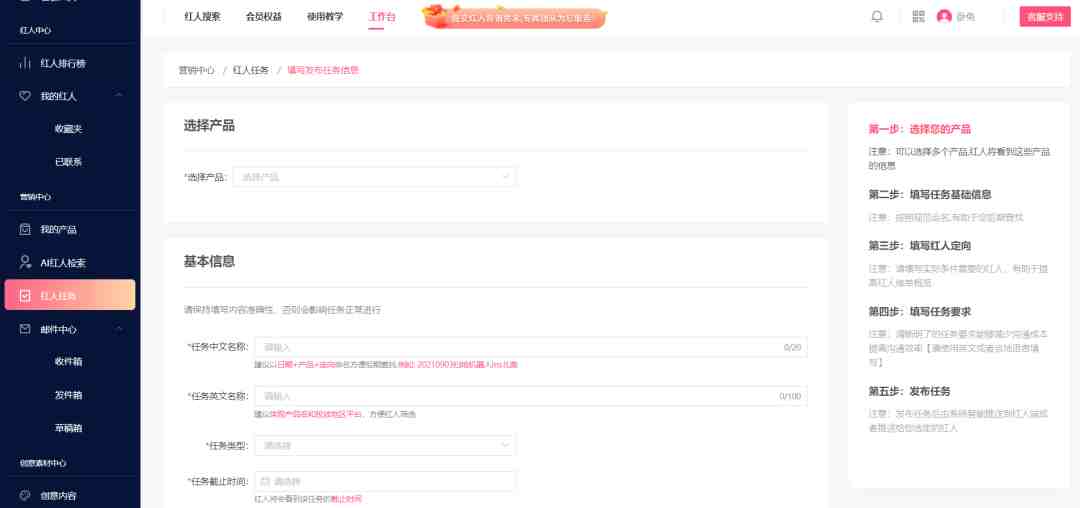Image resolution: width=1080 pixels, height=508 pixels.
Task: Click 第四步：填写任务要求 step heading
Action: [x=920, y=311]
